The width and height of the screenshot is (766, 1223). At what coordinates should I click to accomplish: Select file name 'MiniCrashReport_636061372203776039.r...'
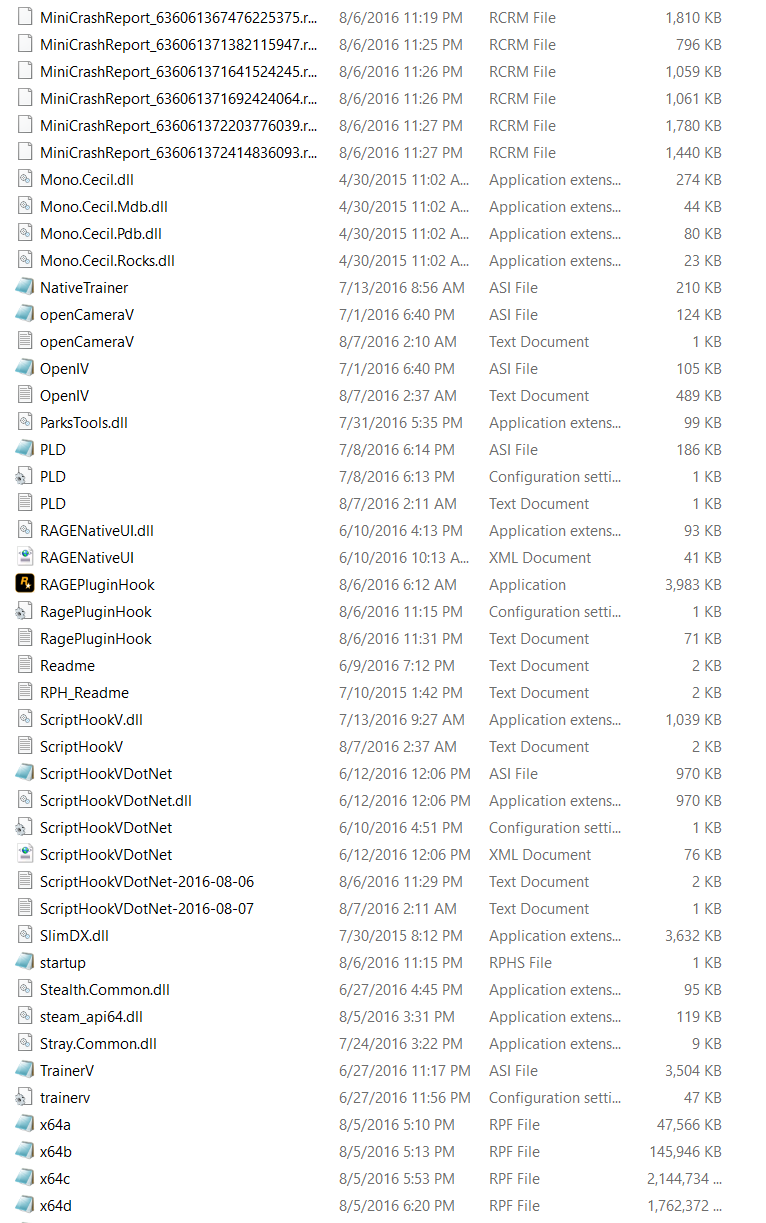coord(179,126)
